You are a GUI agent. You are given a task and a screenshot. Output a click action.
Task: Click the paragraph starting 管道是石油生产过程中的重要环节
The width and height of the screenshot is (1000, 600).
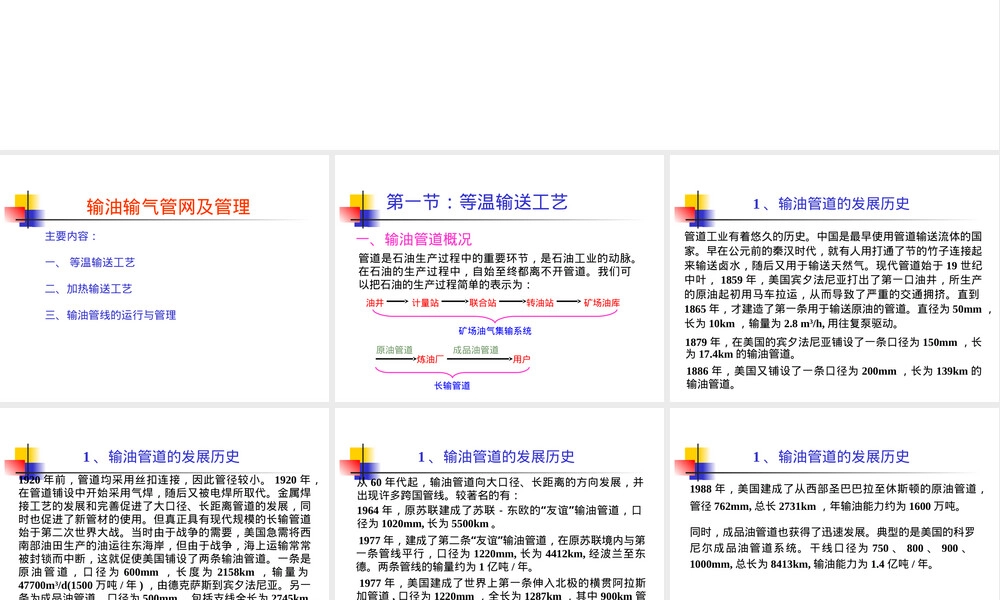point(499,272)
